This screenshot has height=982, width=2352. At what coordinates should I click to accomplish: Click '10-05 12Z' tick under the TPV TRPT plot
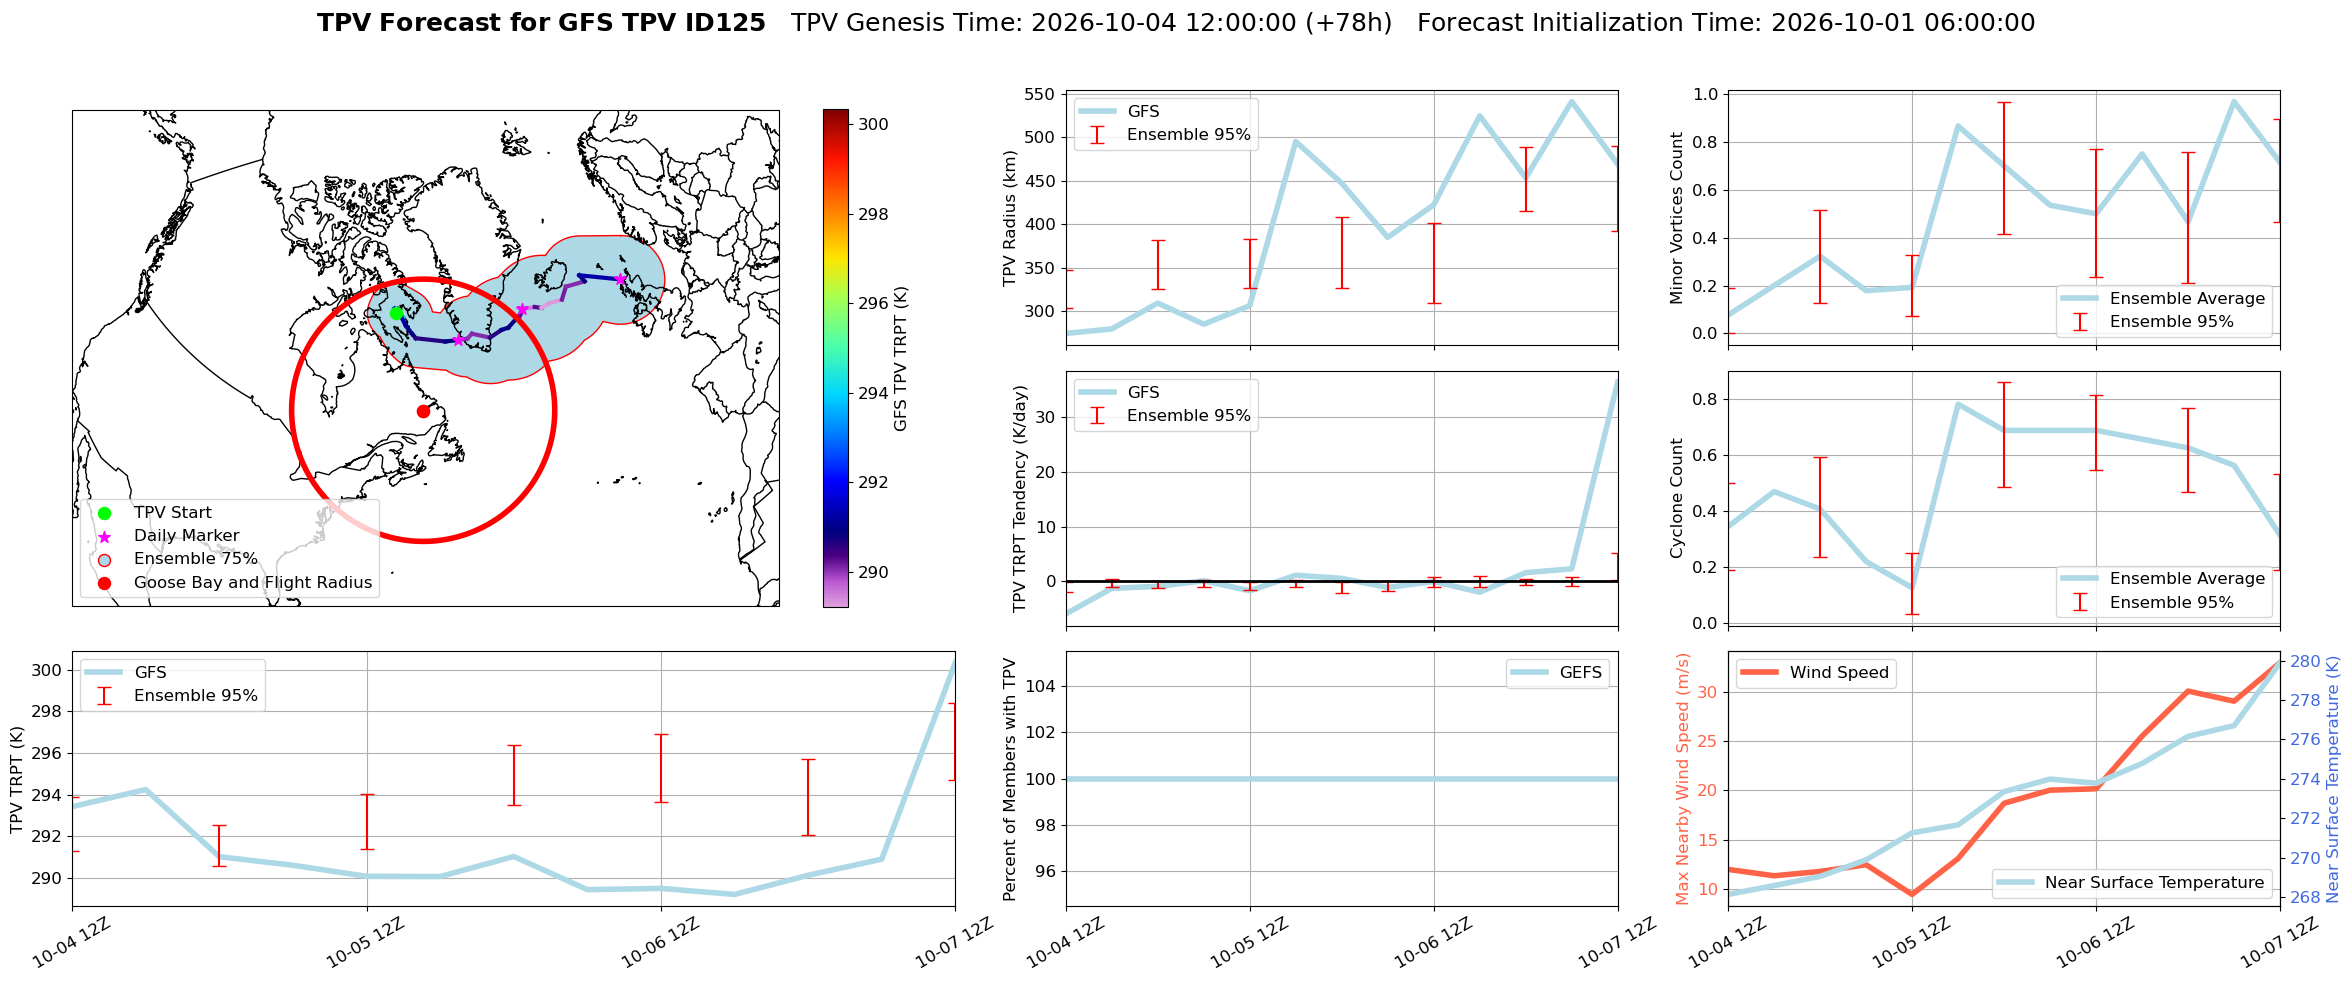coord(365,942)
